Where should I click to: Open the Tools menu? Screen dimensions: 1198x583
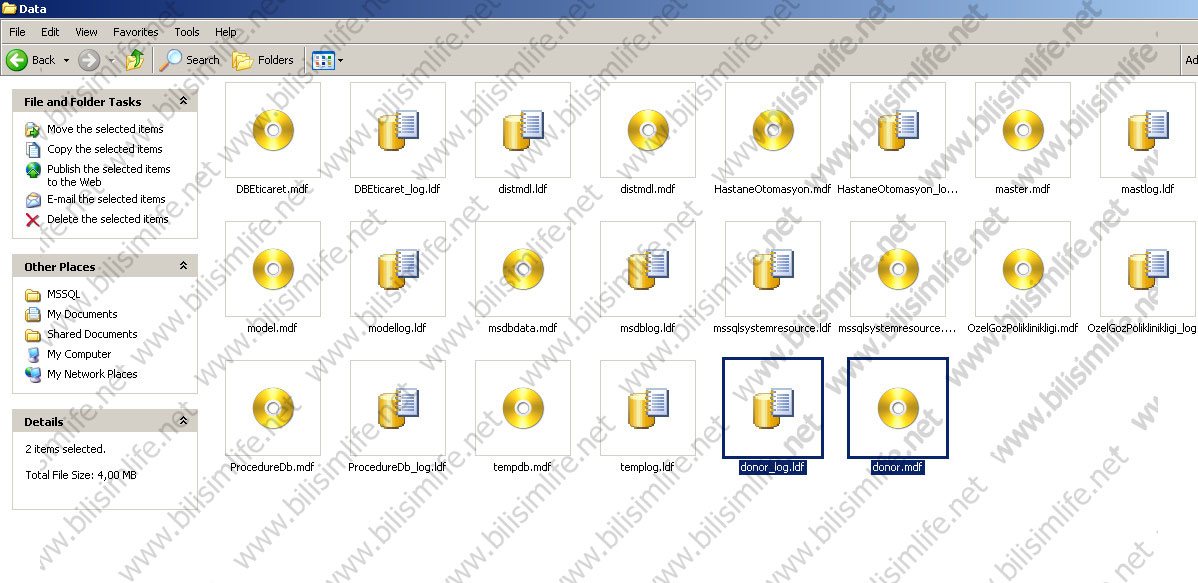[x=187, y=32]
